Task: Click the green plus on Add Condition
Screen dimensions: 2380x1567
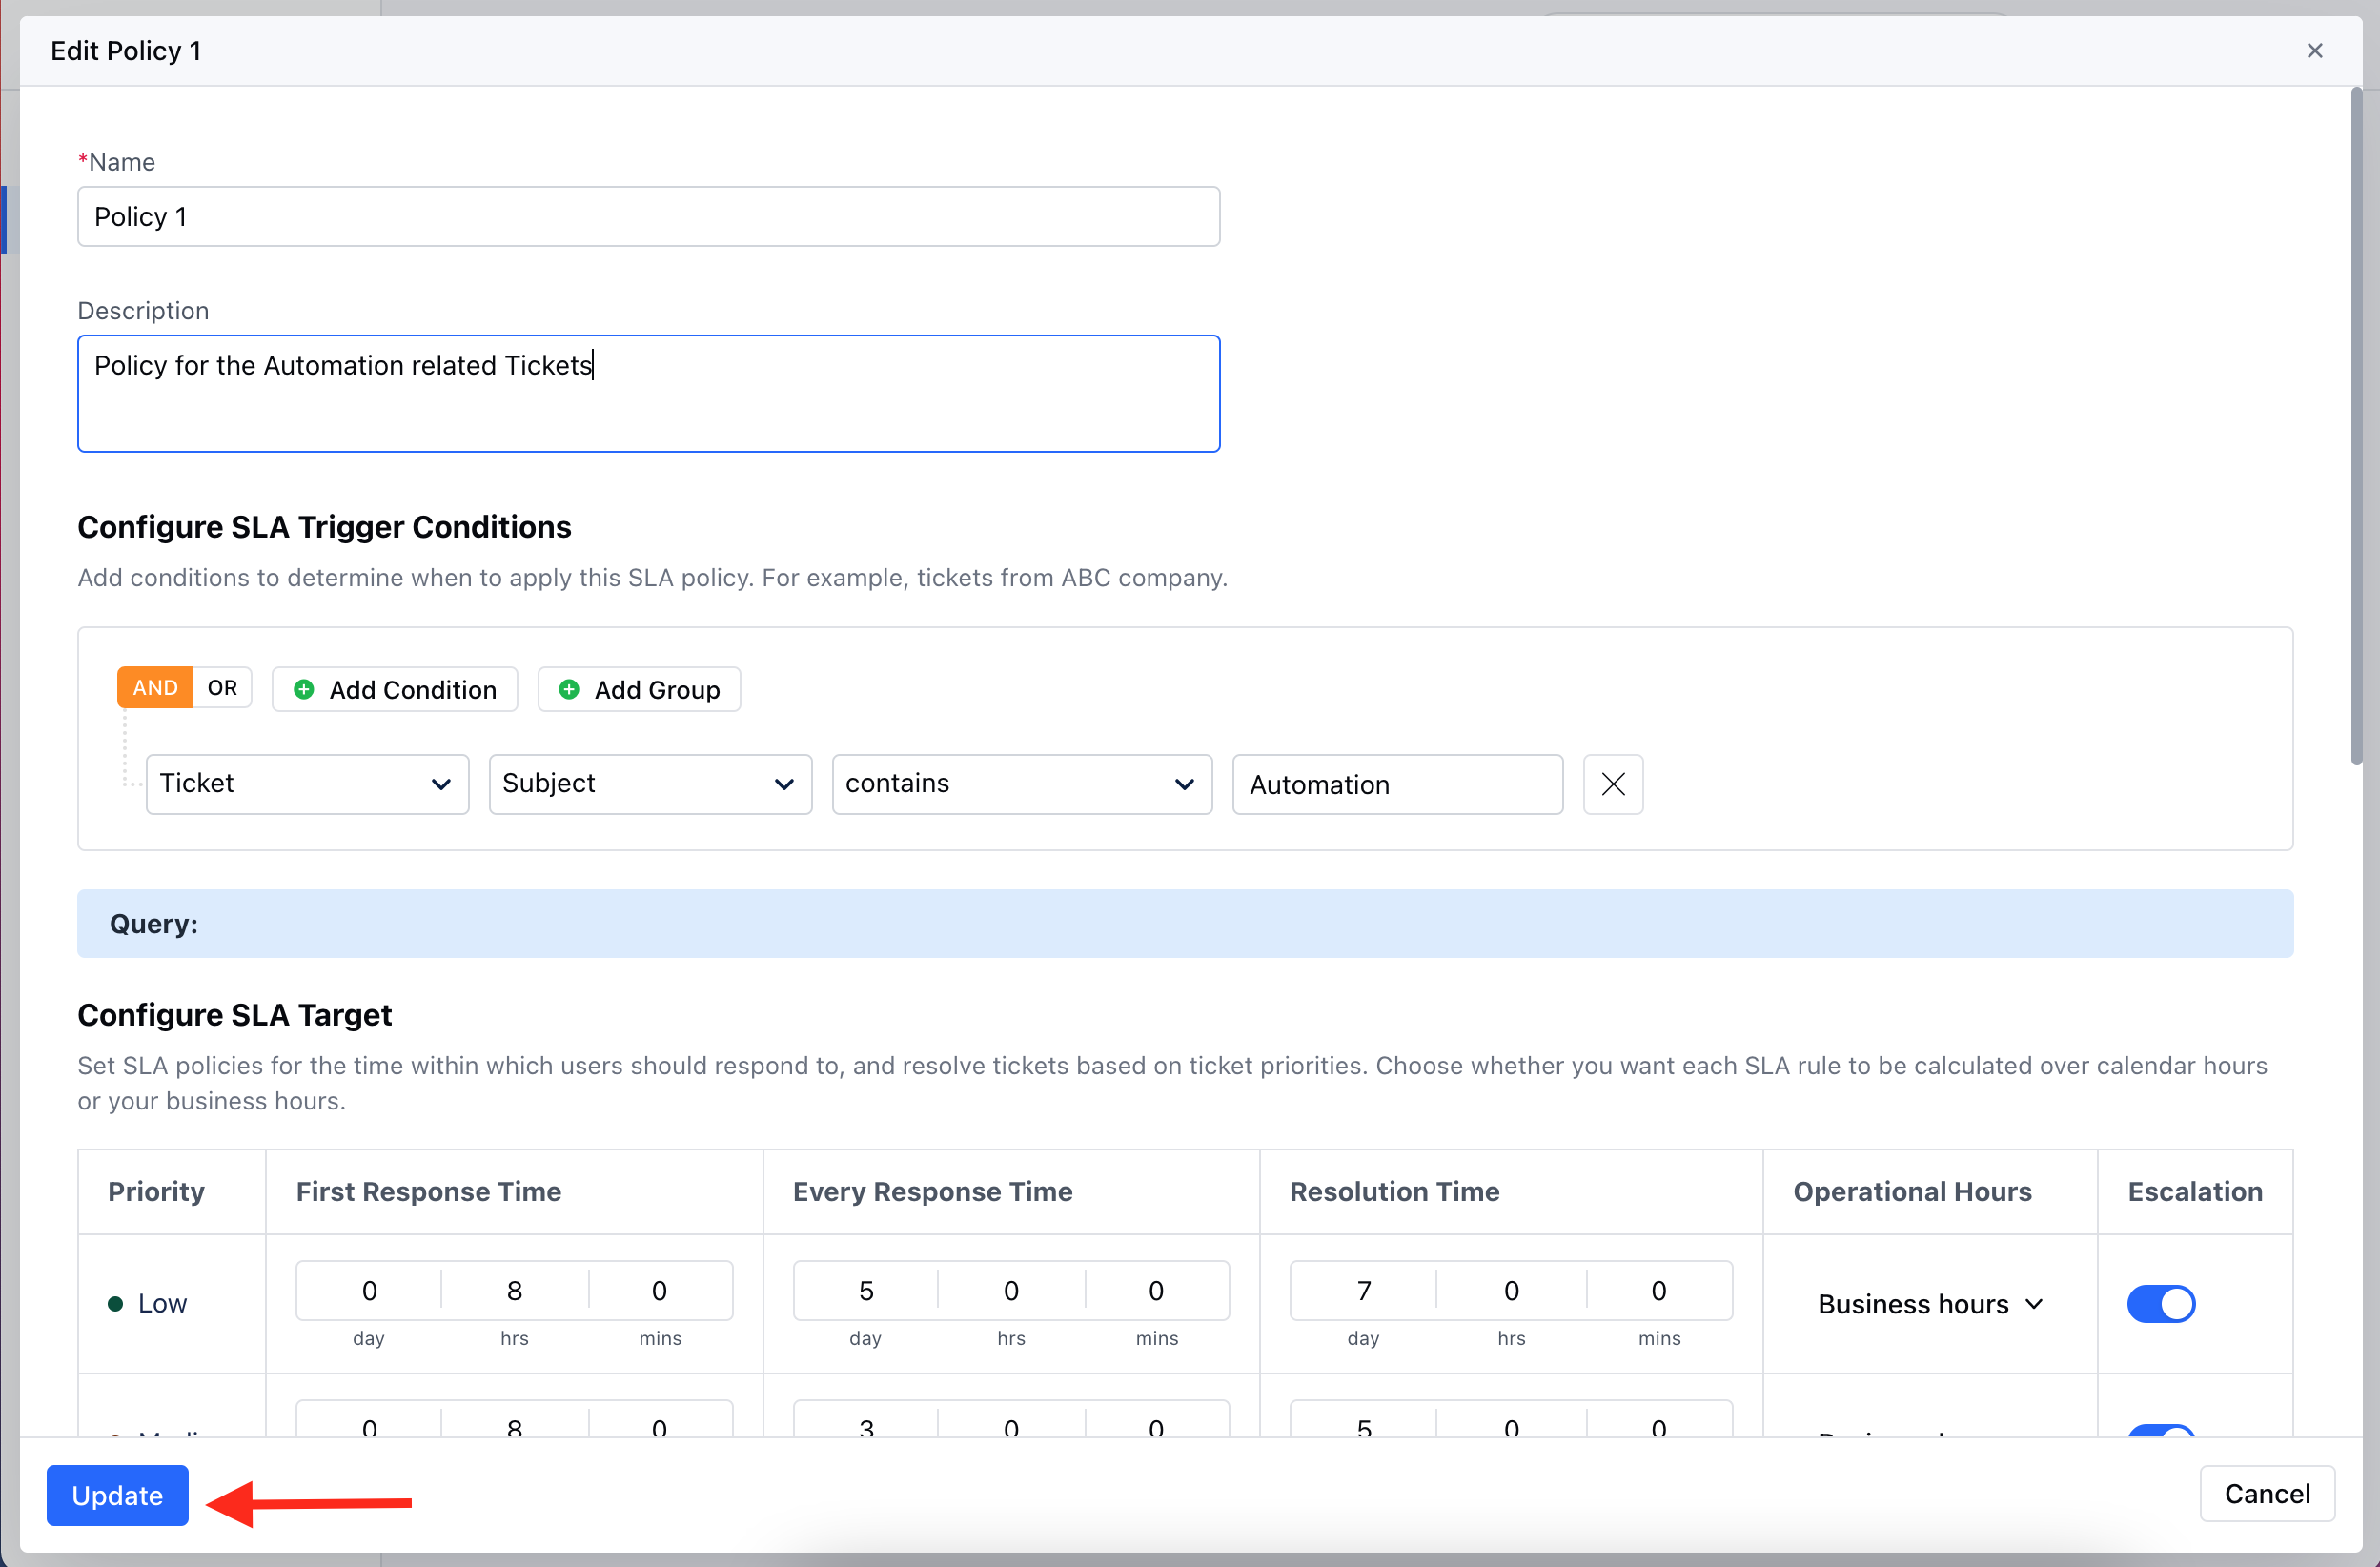Action: (304, 689)
